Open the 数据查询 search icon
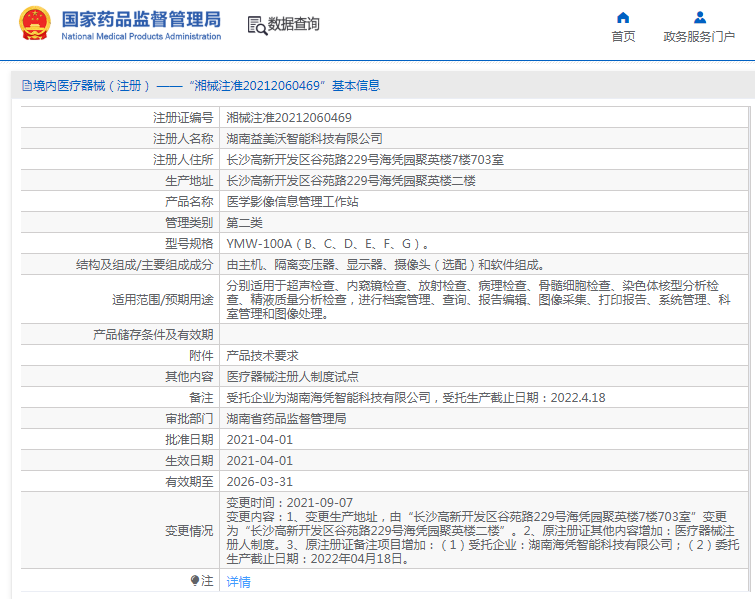This screenshot has height=599, width=755. [x=257, y=25]
